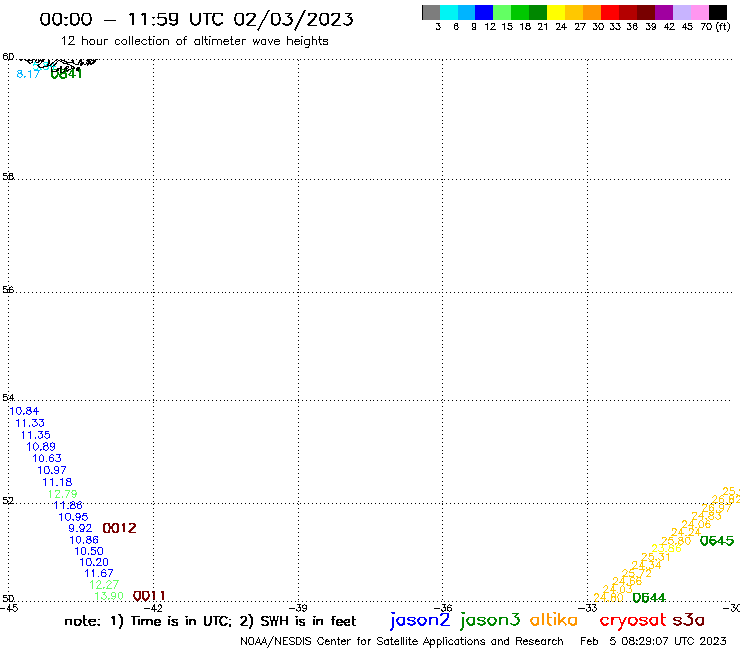
Task: Click the green time stamp '0645'
Action: 717,541
